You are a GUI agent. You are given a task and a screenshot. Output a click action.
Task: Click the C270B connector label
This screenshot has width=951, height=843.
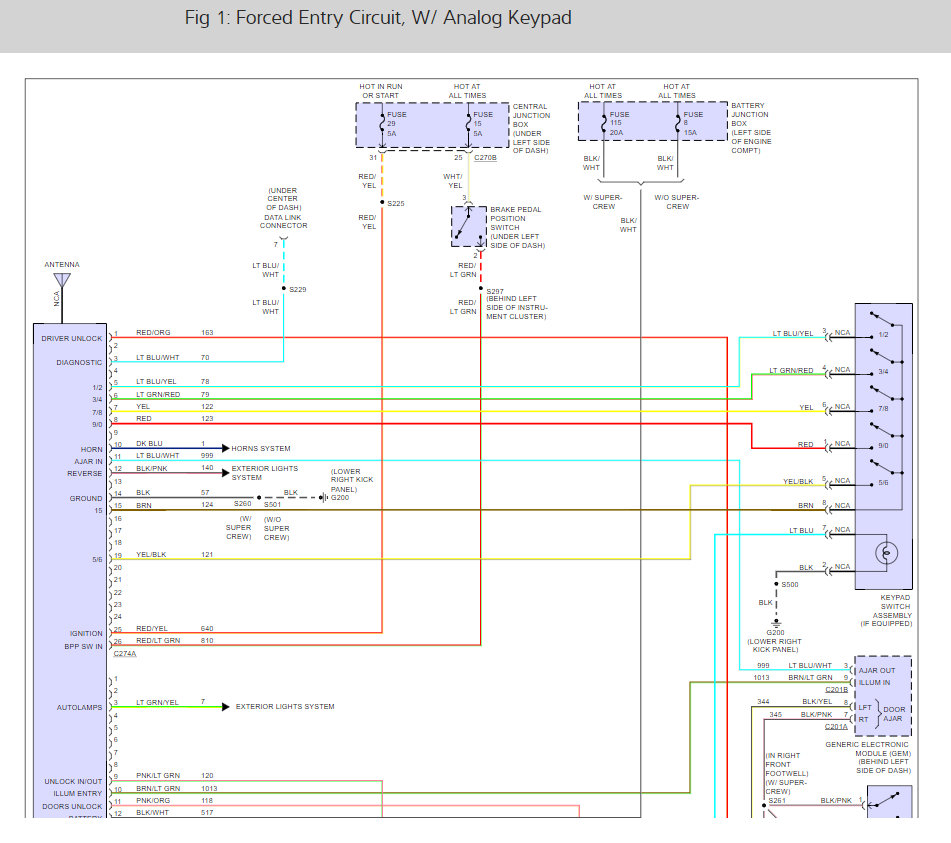pos(485,157)
